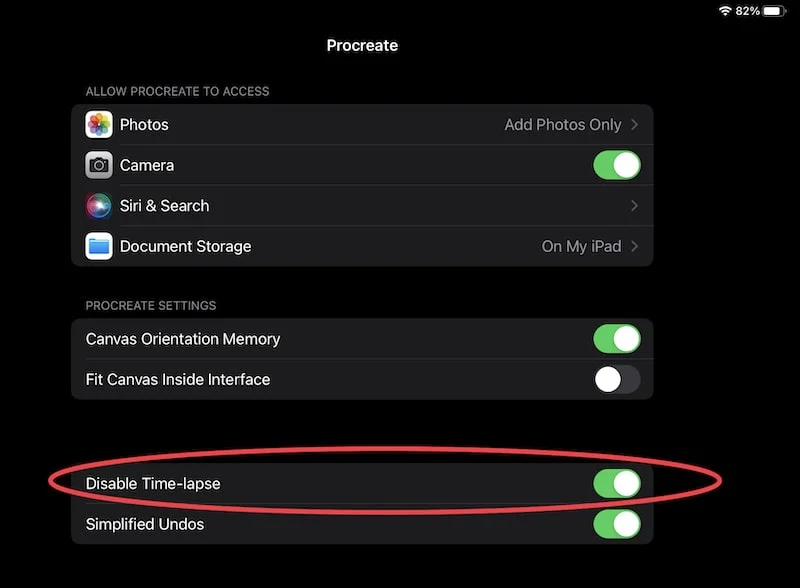Expand Siri & Search chevron
Screen dimensions: 800x588
tap(634, 206)
